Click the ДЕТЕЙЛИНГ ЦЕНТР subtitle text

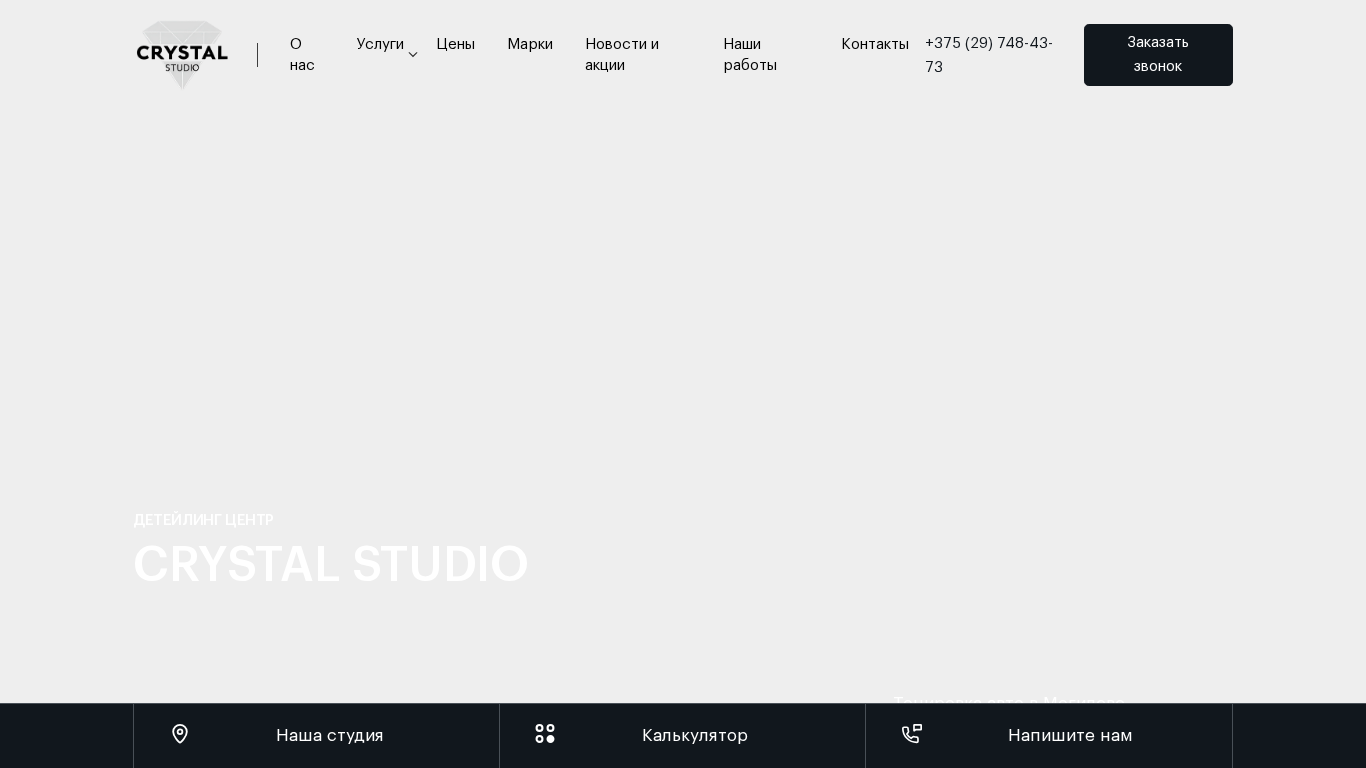204,520
